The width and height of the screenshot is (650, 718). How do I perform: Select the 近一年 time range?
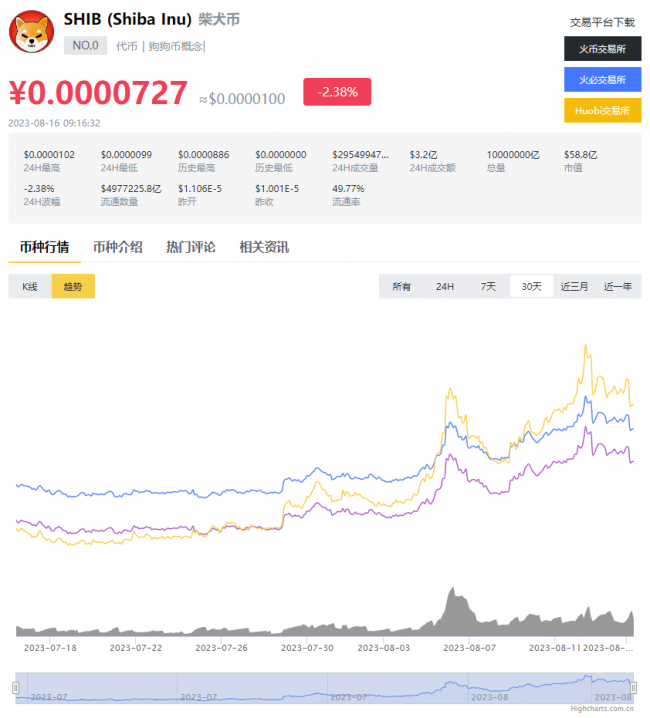[618, 287]
